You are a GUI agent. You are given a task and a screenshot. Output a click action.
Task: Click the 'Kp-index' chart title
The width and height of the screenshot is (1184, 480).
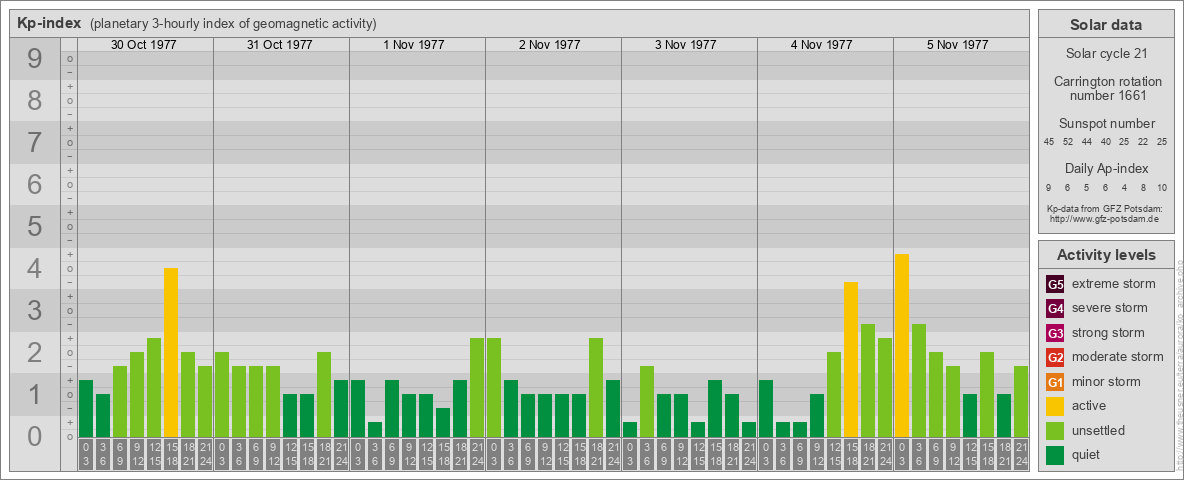coord(48,23)
